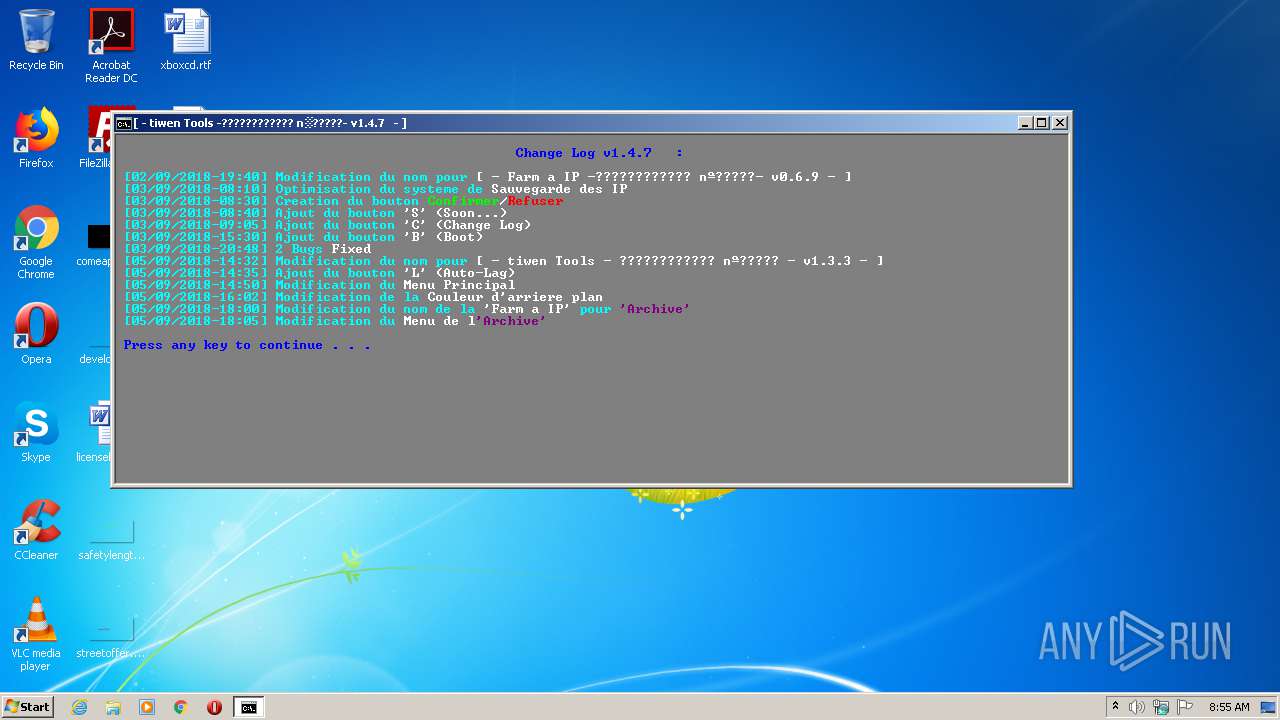1280x720 pixels.
Task: Click the red 'Refuser' text
Action: 535,201
